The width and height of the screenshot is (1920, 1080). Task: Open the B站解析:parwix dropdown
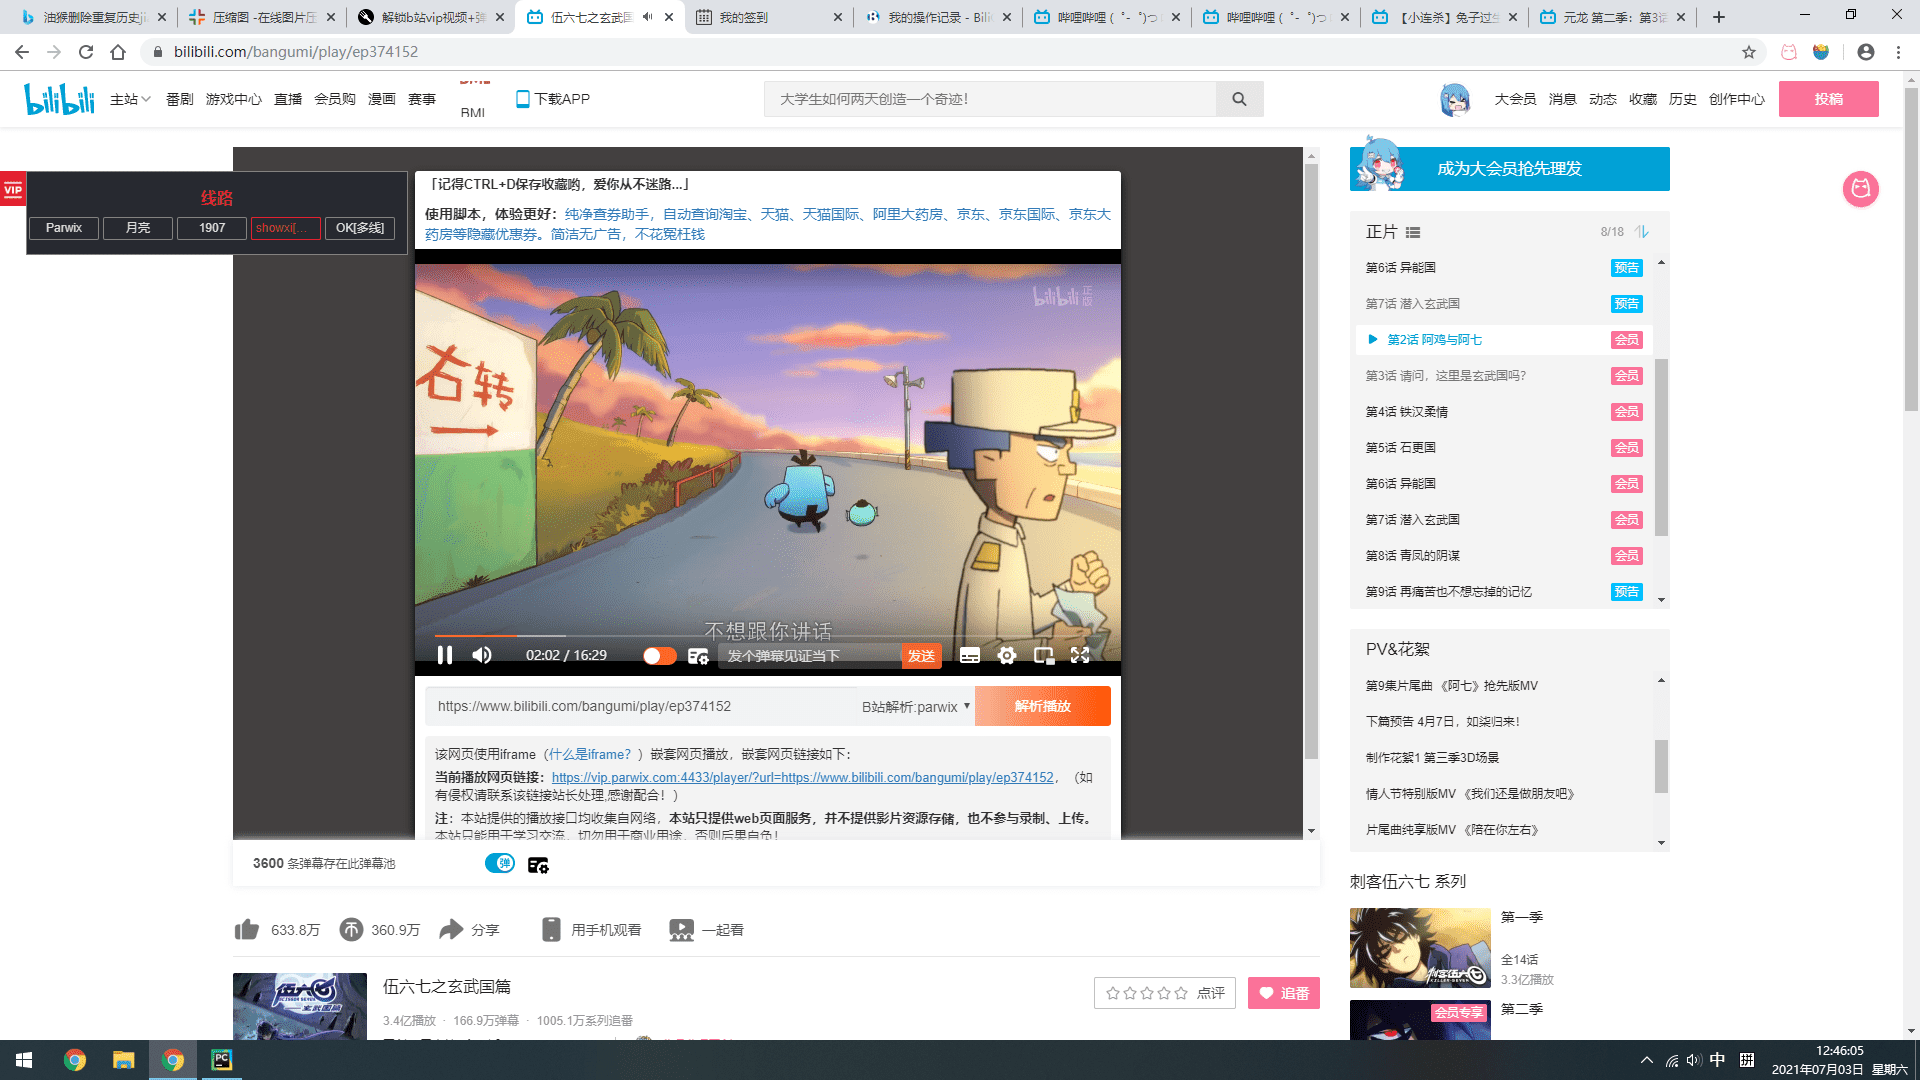point(916,706)
